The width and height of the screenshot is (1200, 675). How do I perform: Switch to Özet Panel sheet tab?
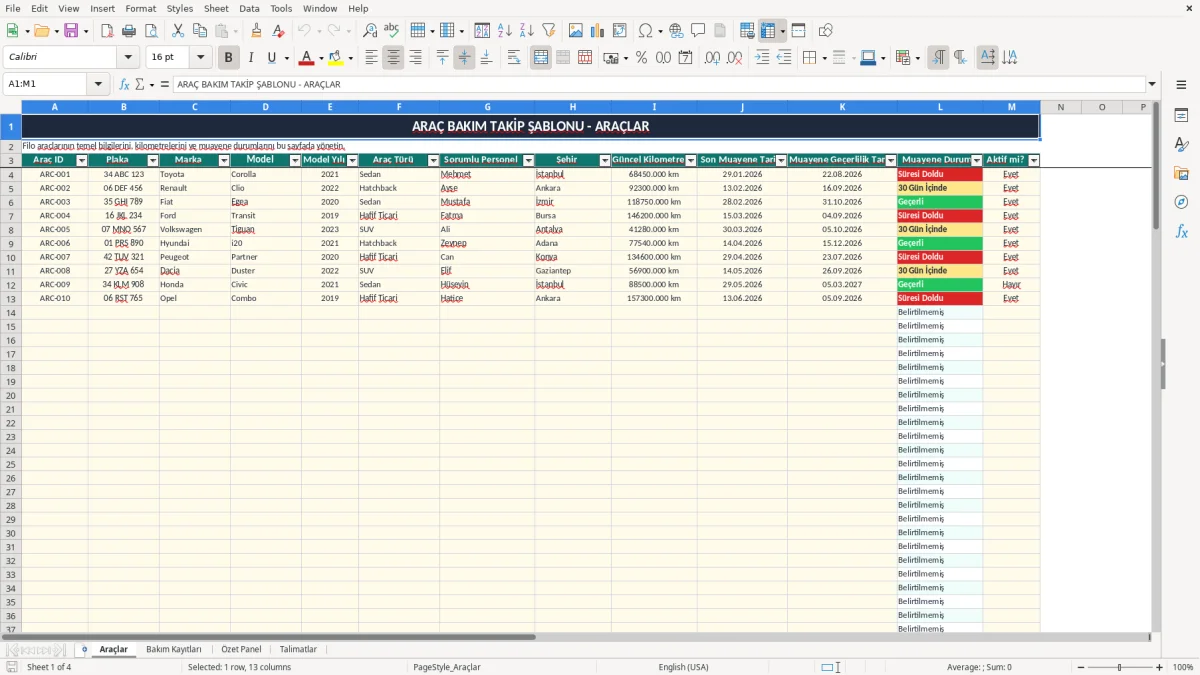[241, 649]
